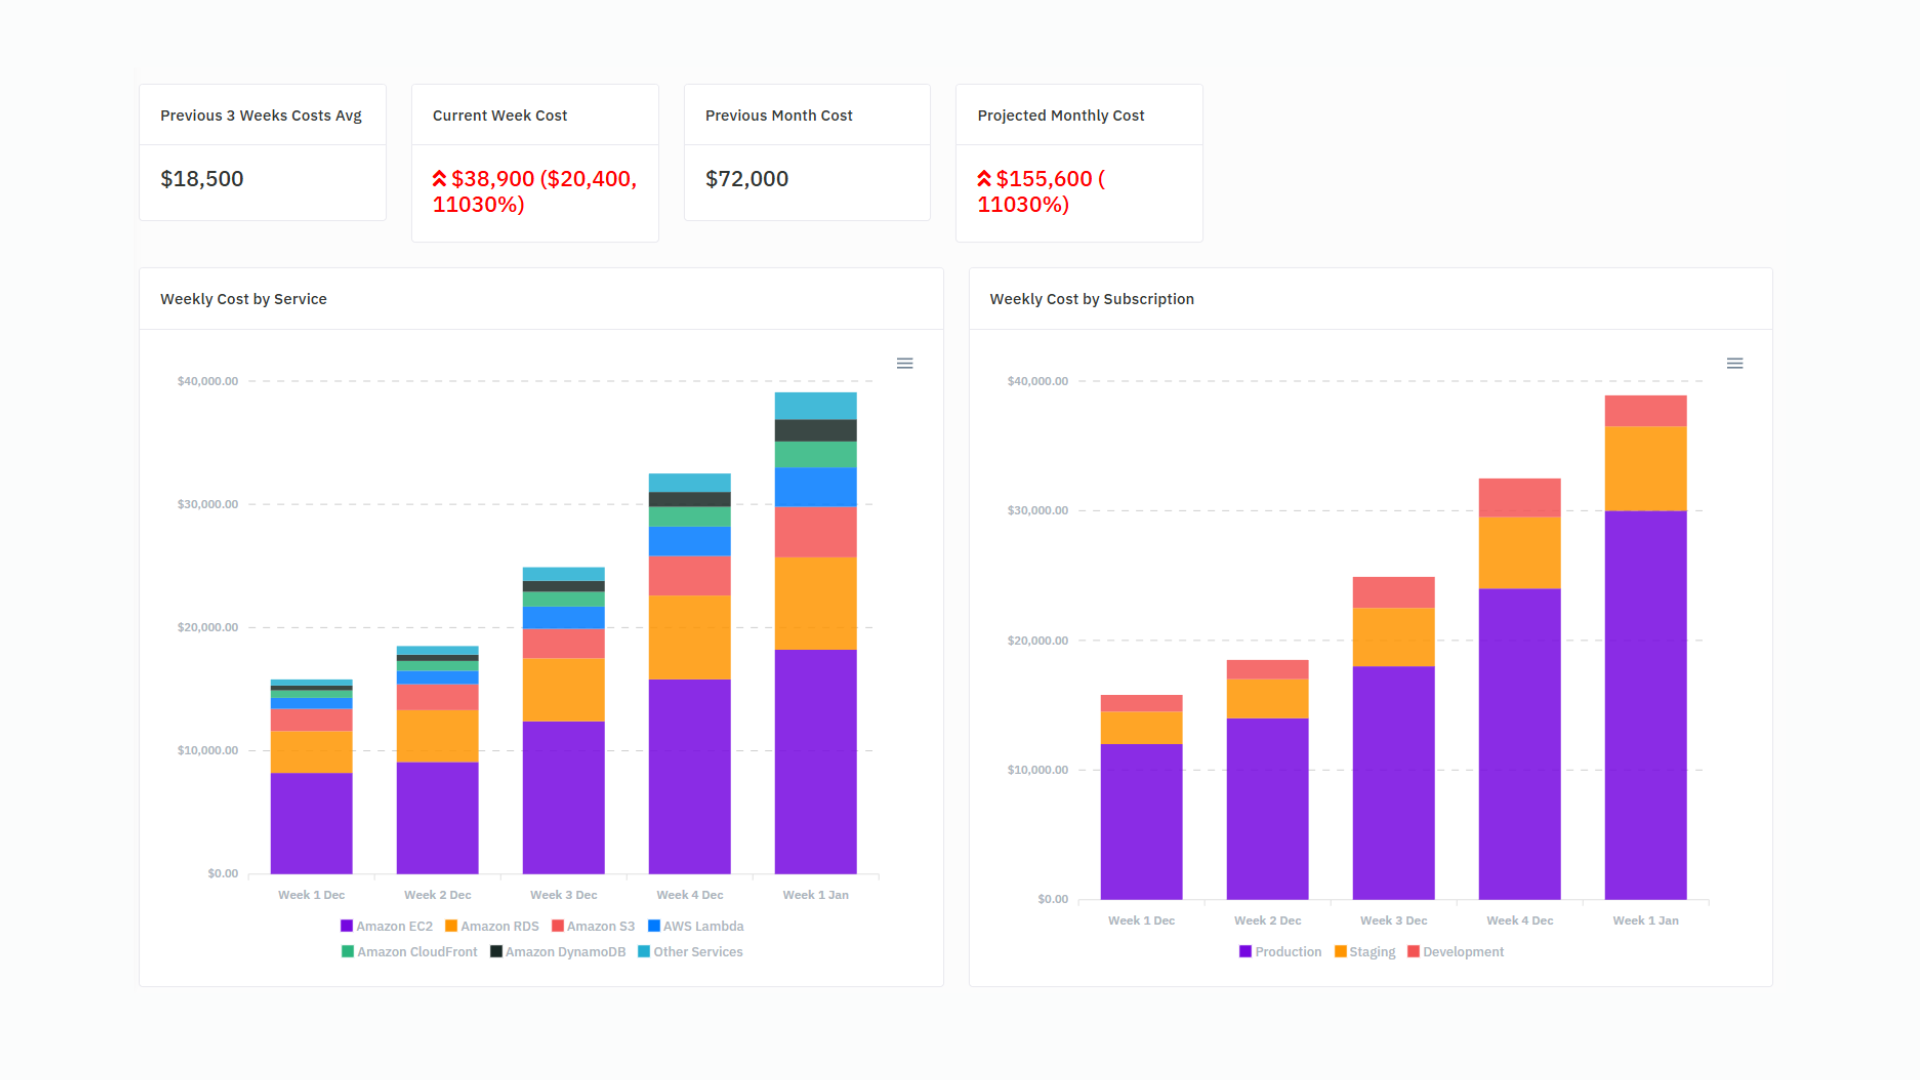Open the Weekly Cost by Subscription chart menu
The height and width of the screenshot is (1080, 1920).
pos(1734,363)
